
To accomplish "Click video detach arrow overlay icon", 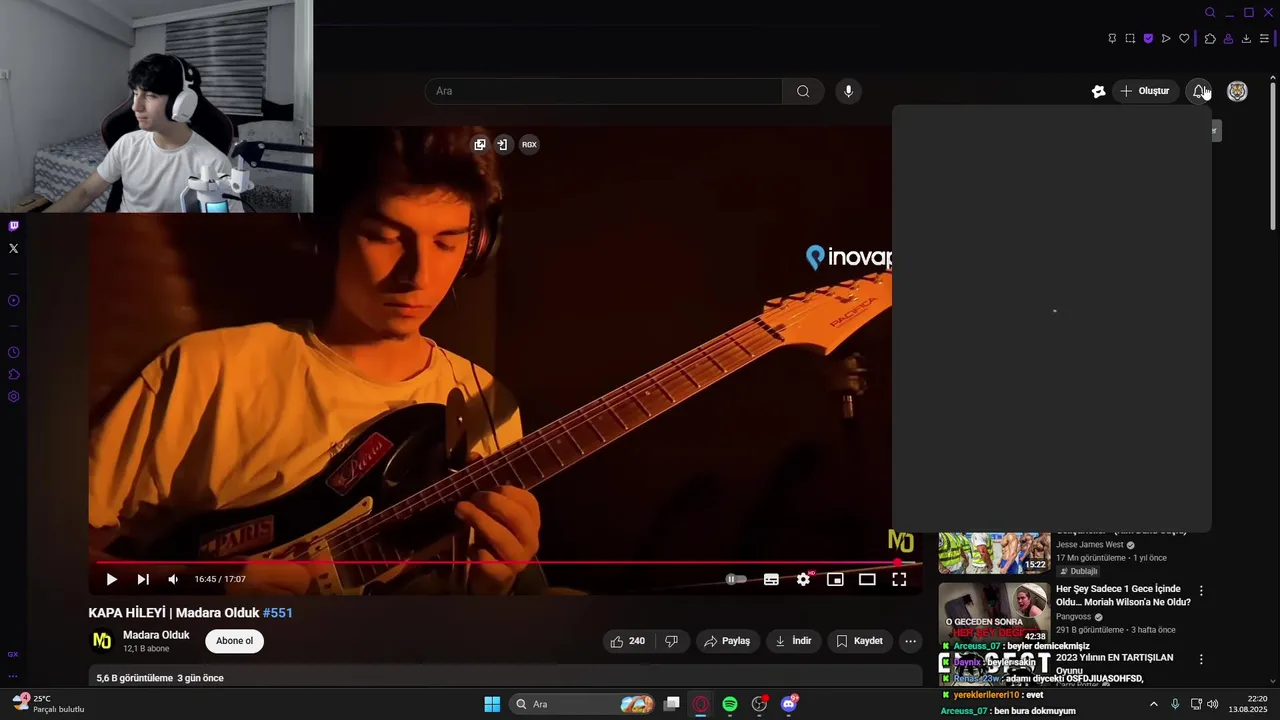I will coord(502,144).
